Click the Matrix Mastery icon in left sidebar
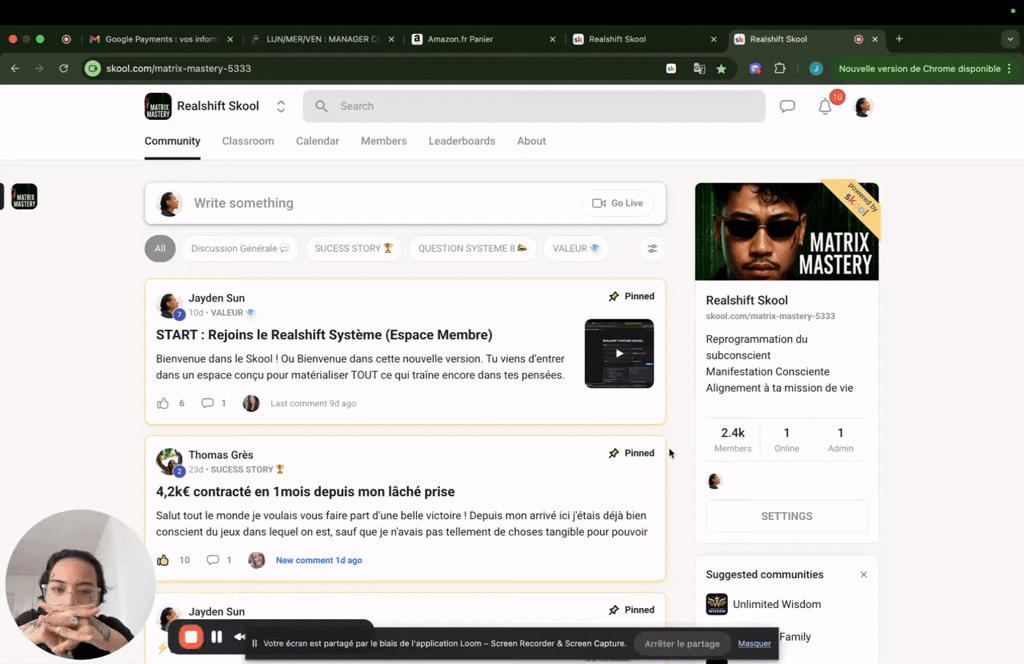 pos(24,197)
